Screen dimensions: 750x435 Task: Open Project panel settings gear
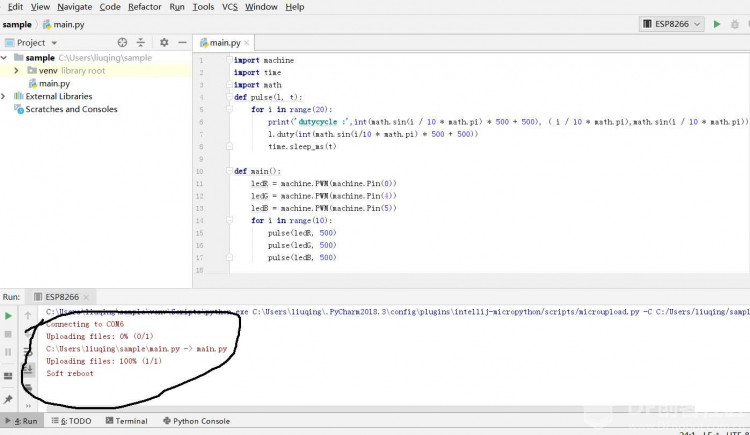click(164, 43)
